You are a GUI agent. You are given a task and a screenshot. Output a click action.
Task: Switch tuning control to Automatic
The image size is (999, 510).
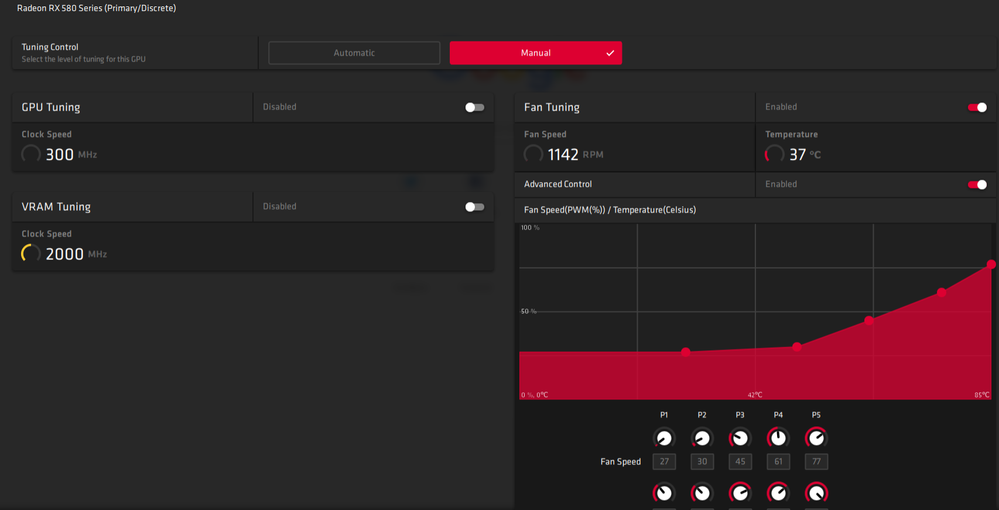click(x=354, y=53)
